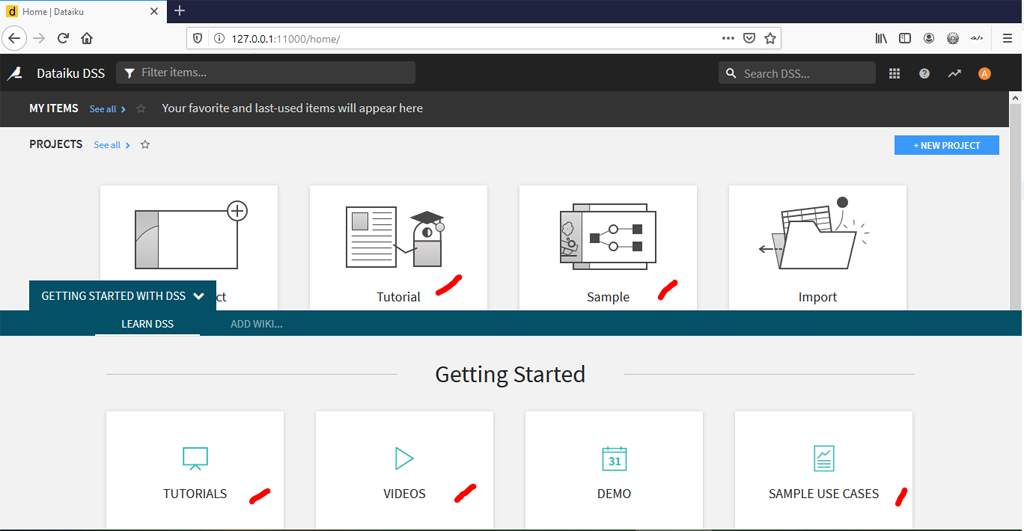Click the + New Project button
Screen dimensions: 1024x531
tap(947, 145)
